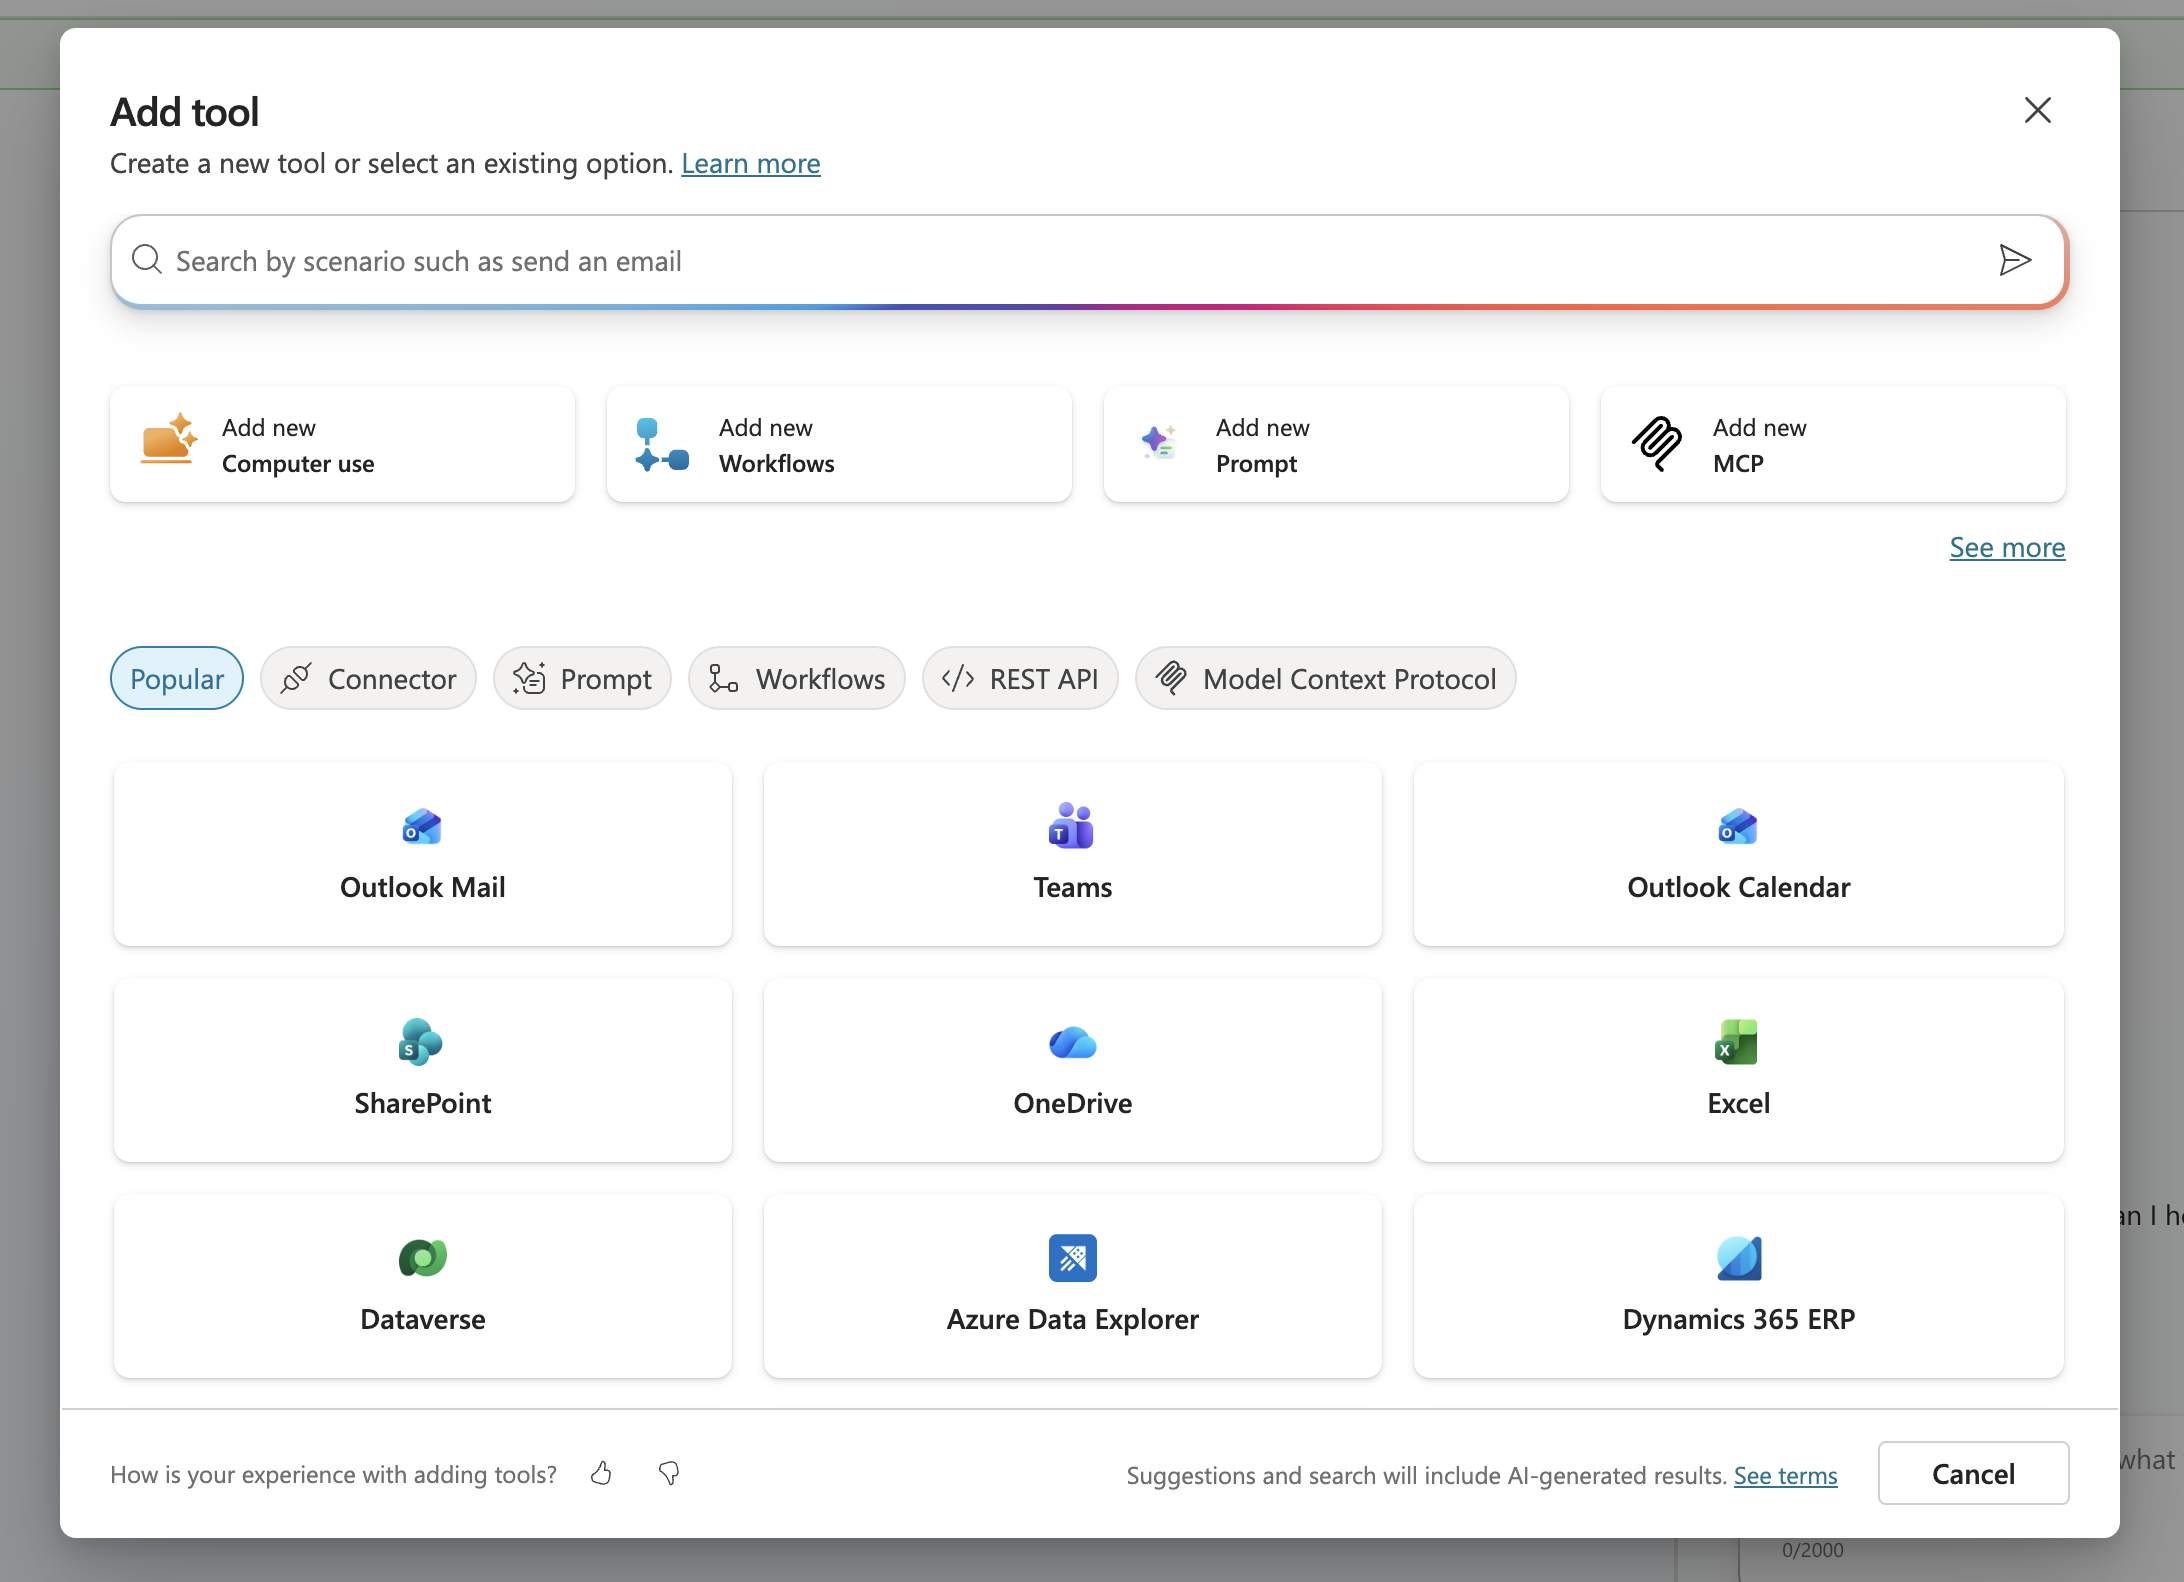Open the See terms link
The width and height of the screenshot is (2184, 1582).
coord(1785,1475)
